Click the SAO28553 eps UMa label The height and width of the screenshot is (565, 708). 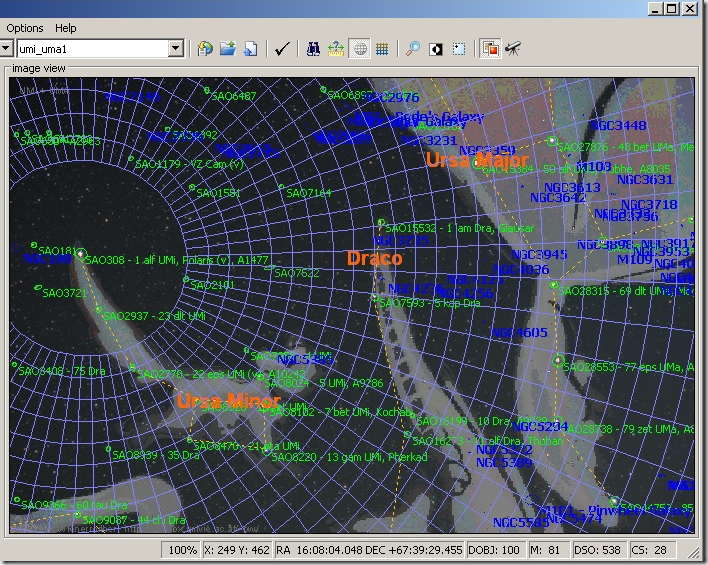point(628,367)
